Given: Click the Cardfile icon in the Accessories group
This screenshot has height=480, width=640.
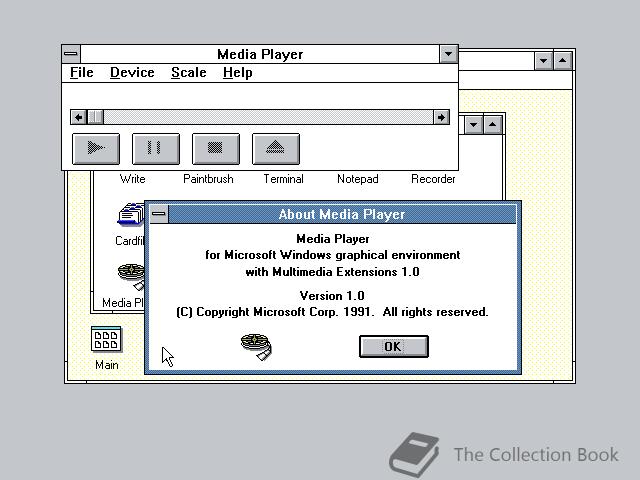Looking at the screenshot, I should (x=130, y=215).
